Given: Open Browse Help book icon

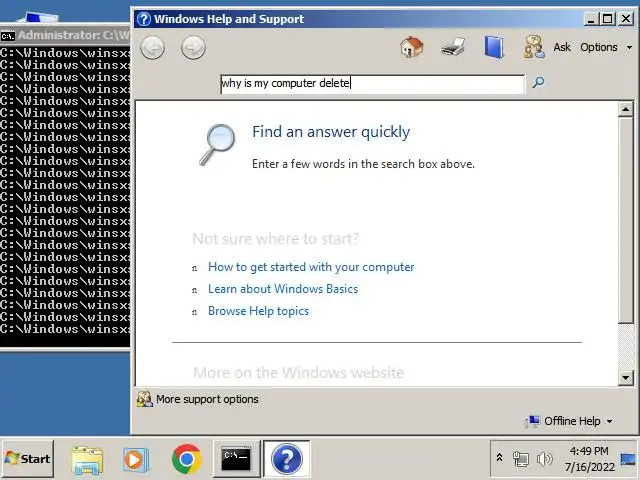Looking at the screenshot, I should (x=494, y=47).
